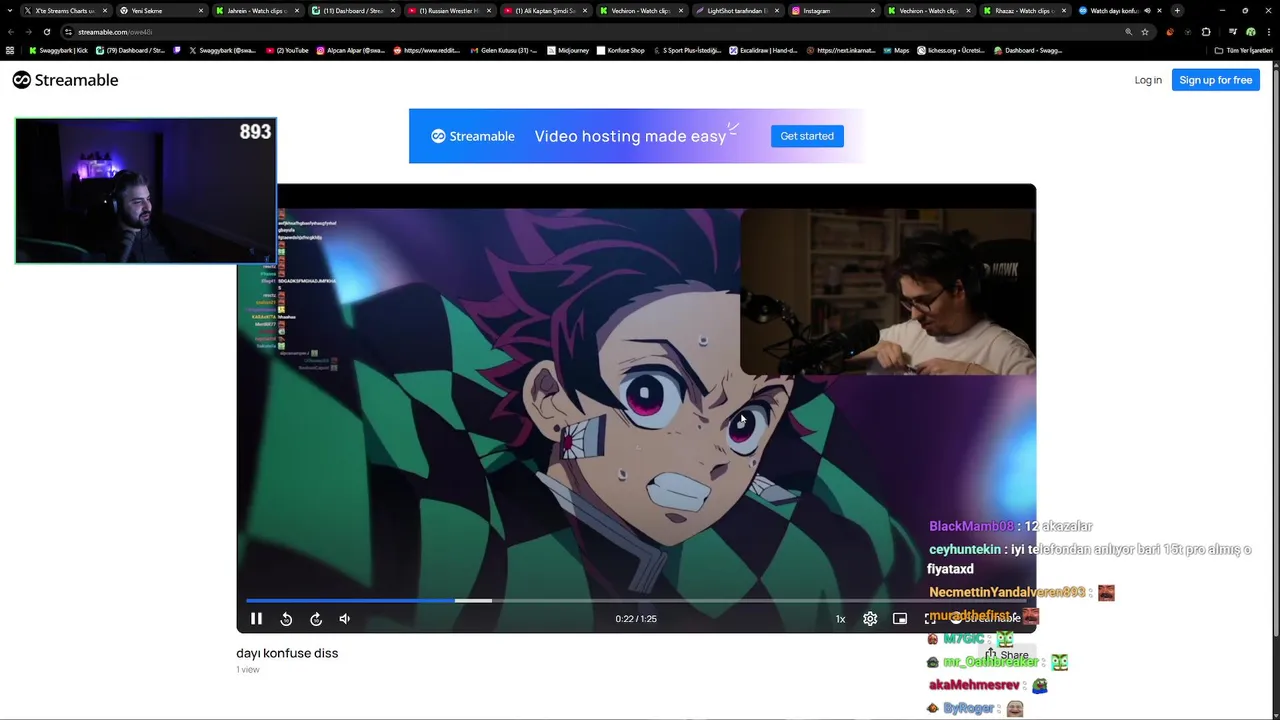This screenshot has height=720, width=1280.
Task: Open the Log in link
Action: click(1148, 80)
